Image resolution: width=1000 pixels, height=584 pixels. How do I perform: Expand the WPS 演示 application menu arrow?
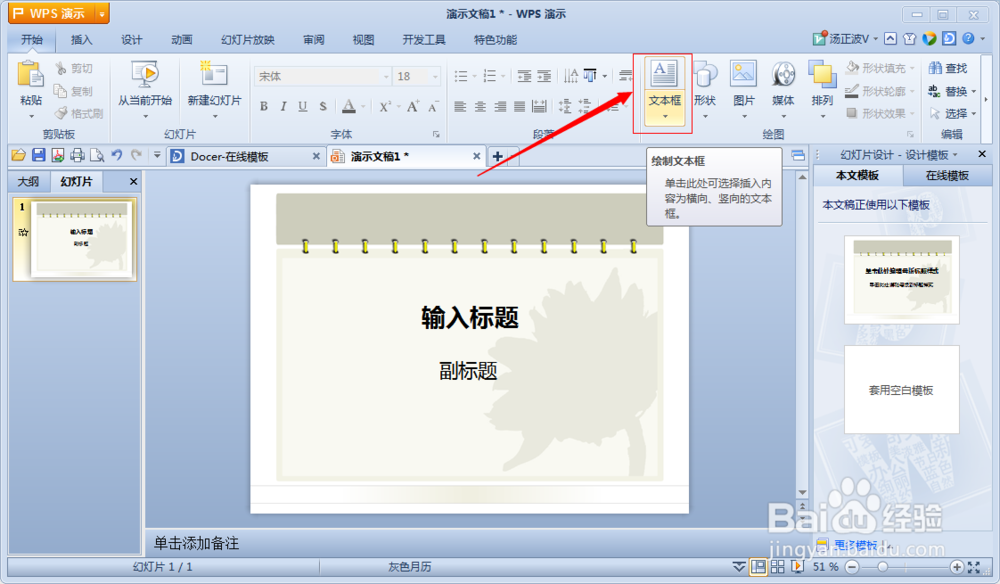pos(101,13)
